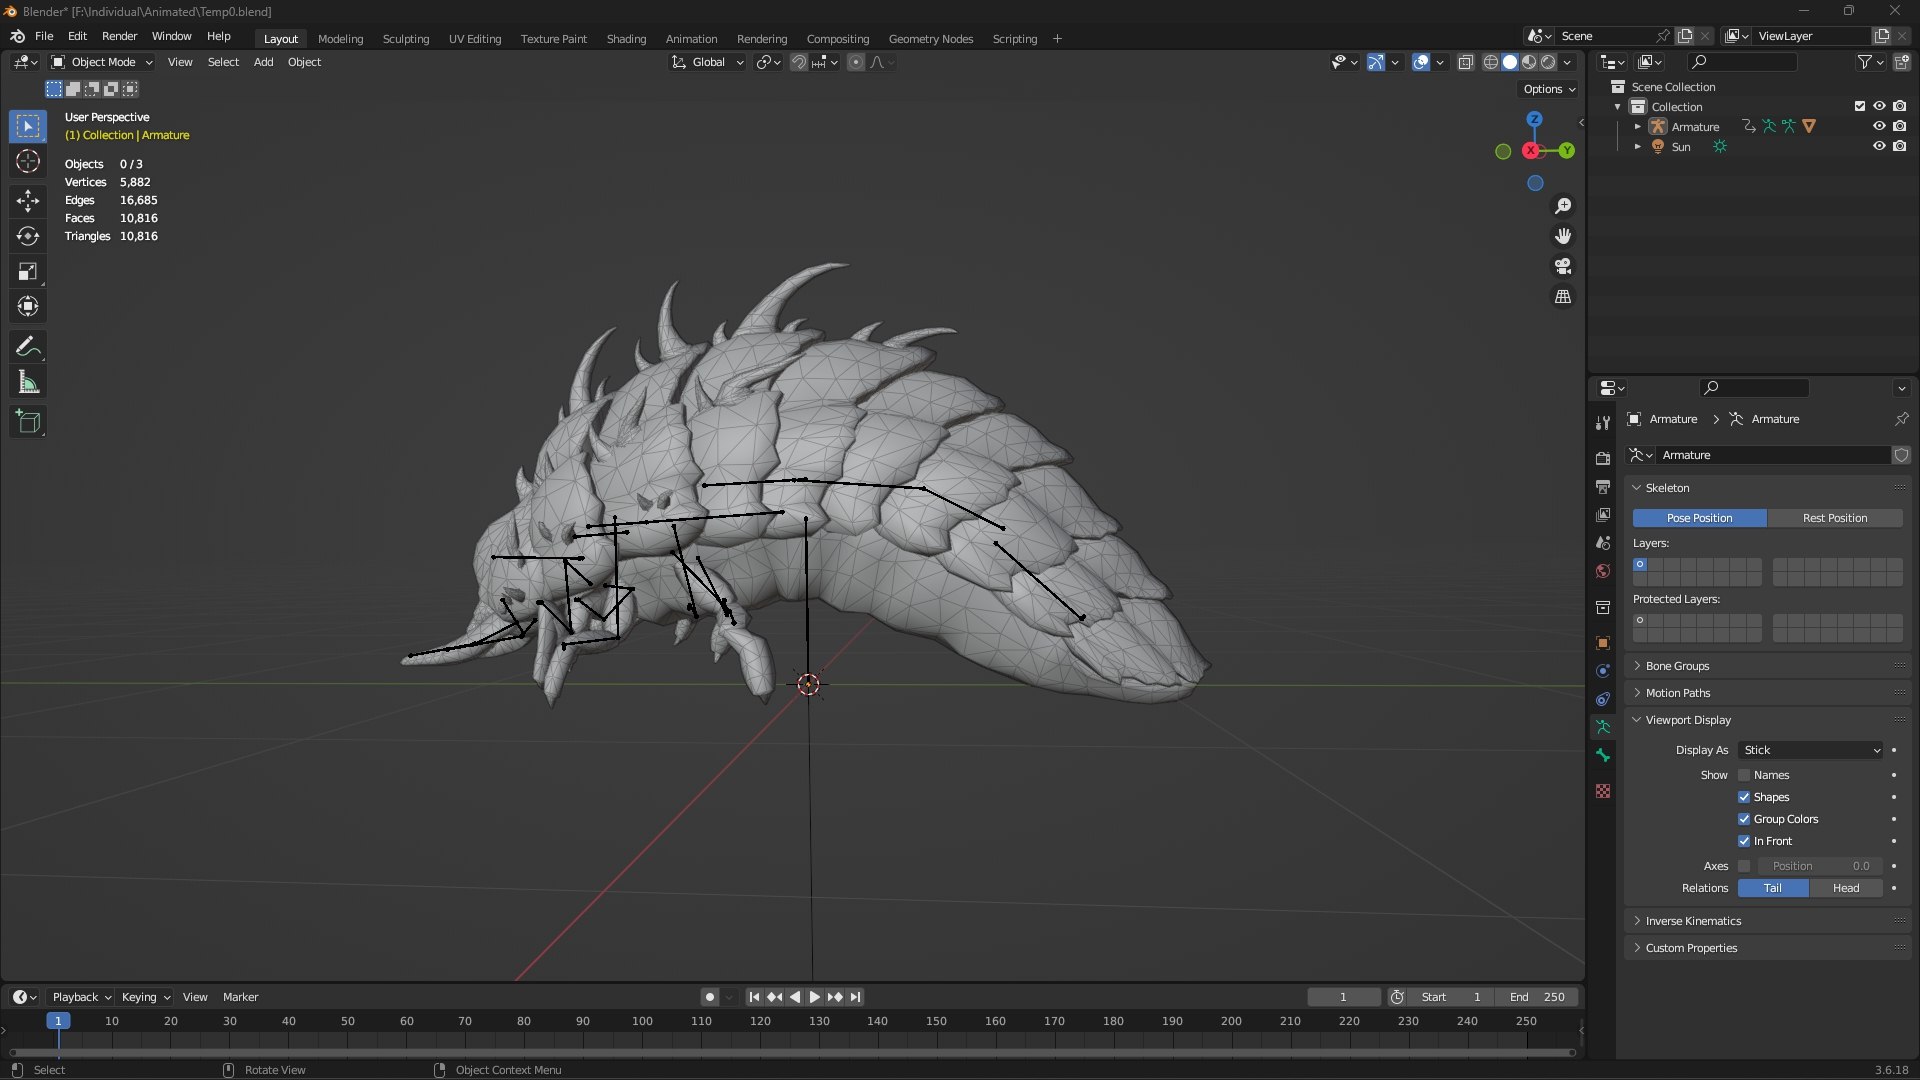Image resolution: width=1920 pixels, height=1080 pixels.
Task: Open the Display As Stick dropdown
Action: (1811, 750)
